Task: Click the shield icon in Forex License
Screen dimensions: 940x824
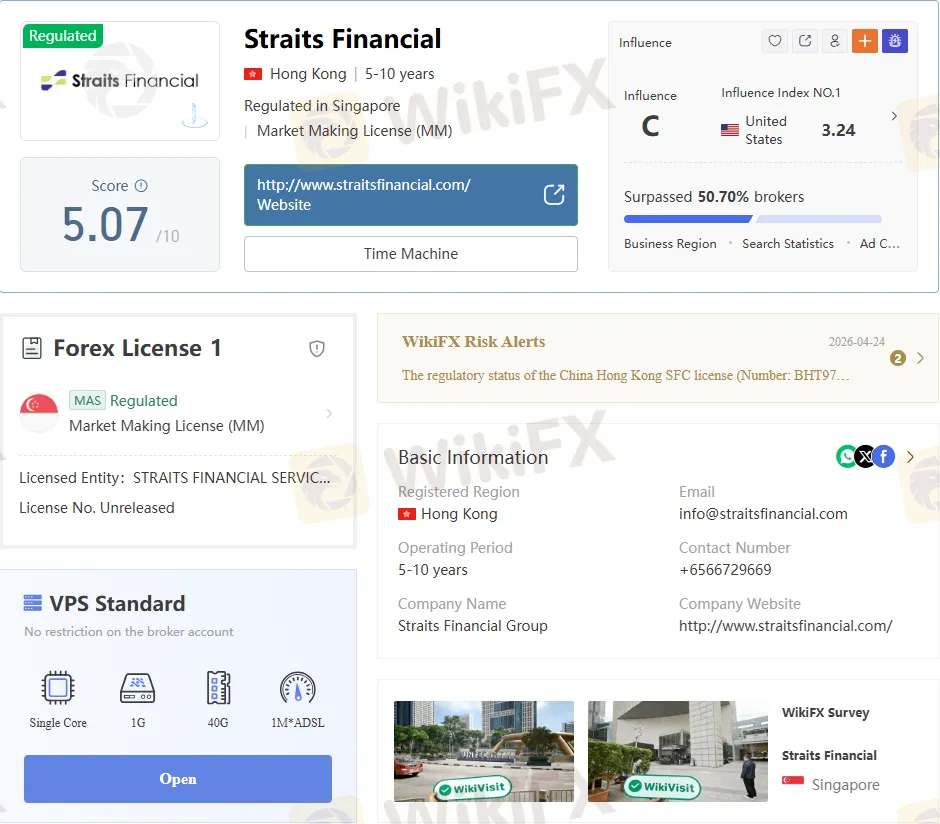Action: tap(317, 348)
